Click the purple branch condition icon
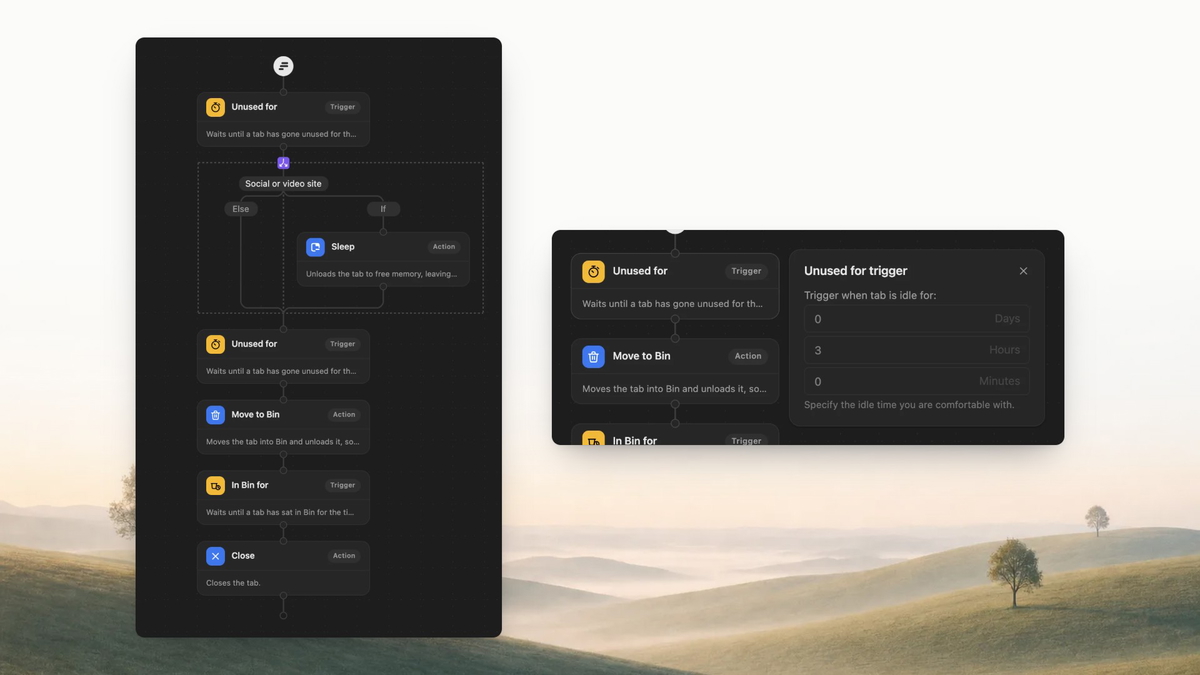The height and width of the screenshot is (675, 1200). coord(283,163)
